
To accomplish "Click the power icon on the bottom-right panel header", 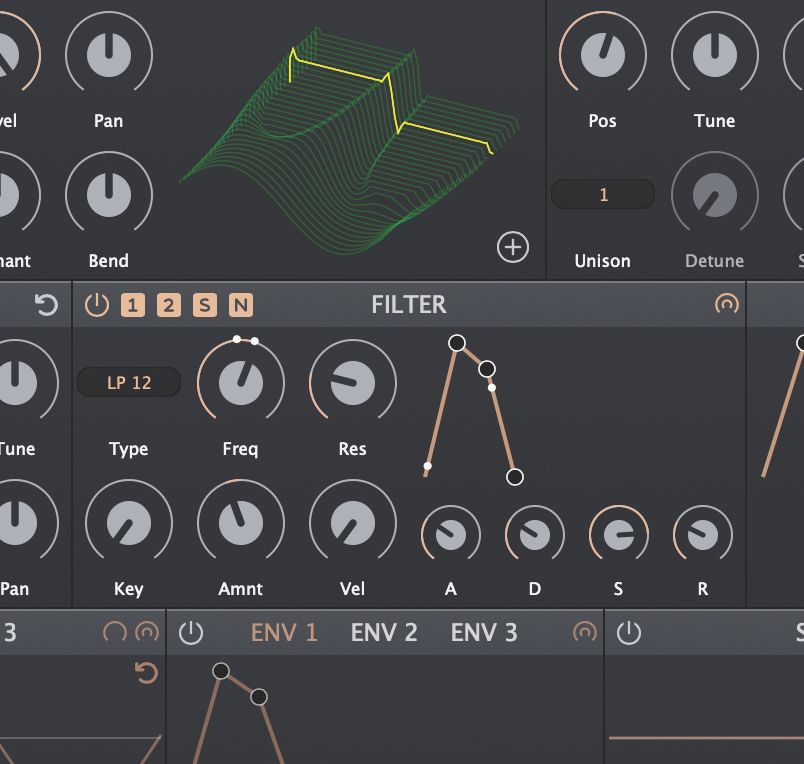I will point(628,632).
